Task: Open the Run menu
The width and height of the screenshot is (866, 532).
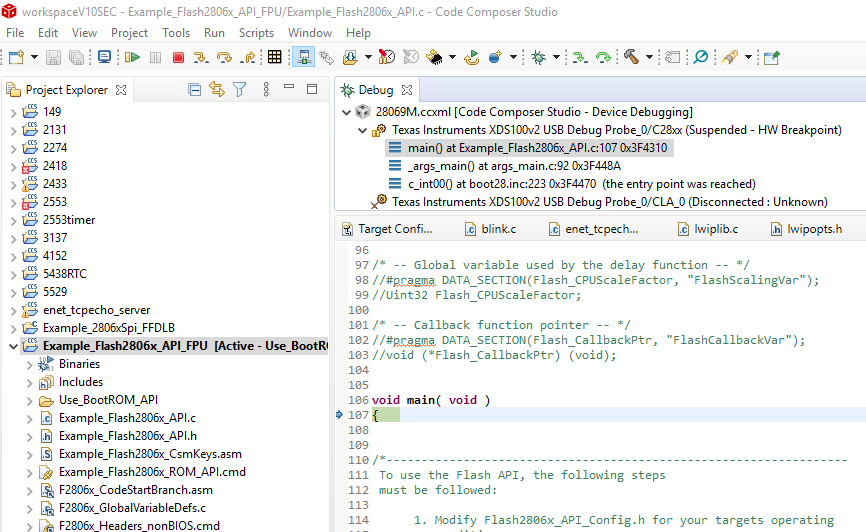Action: click(x=214, y=33)
